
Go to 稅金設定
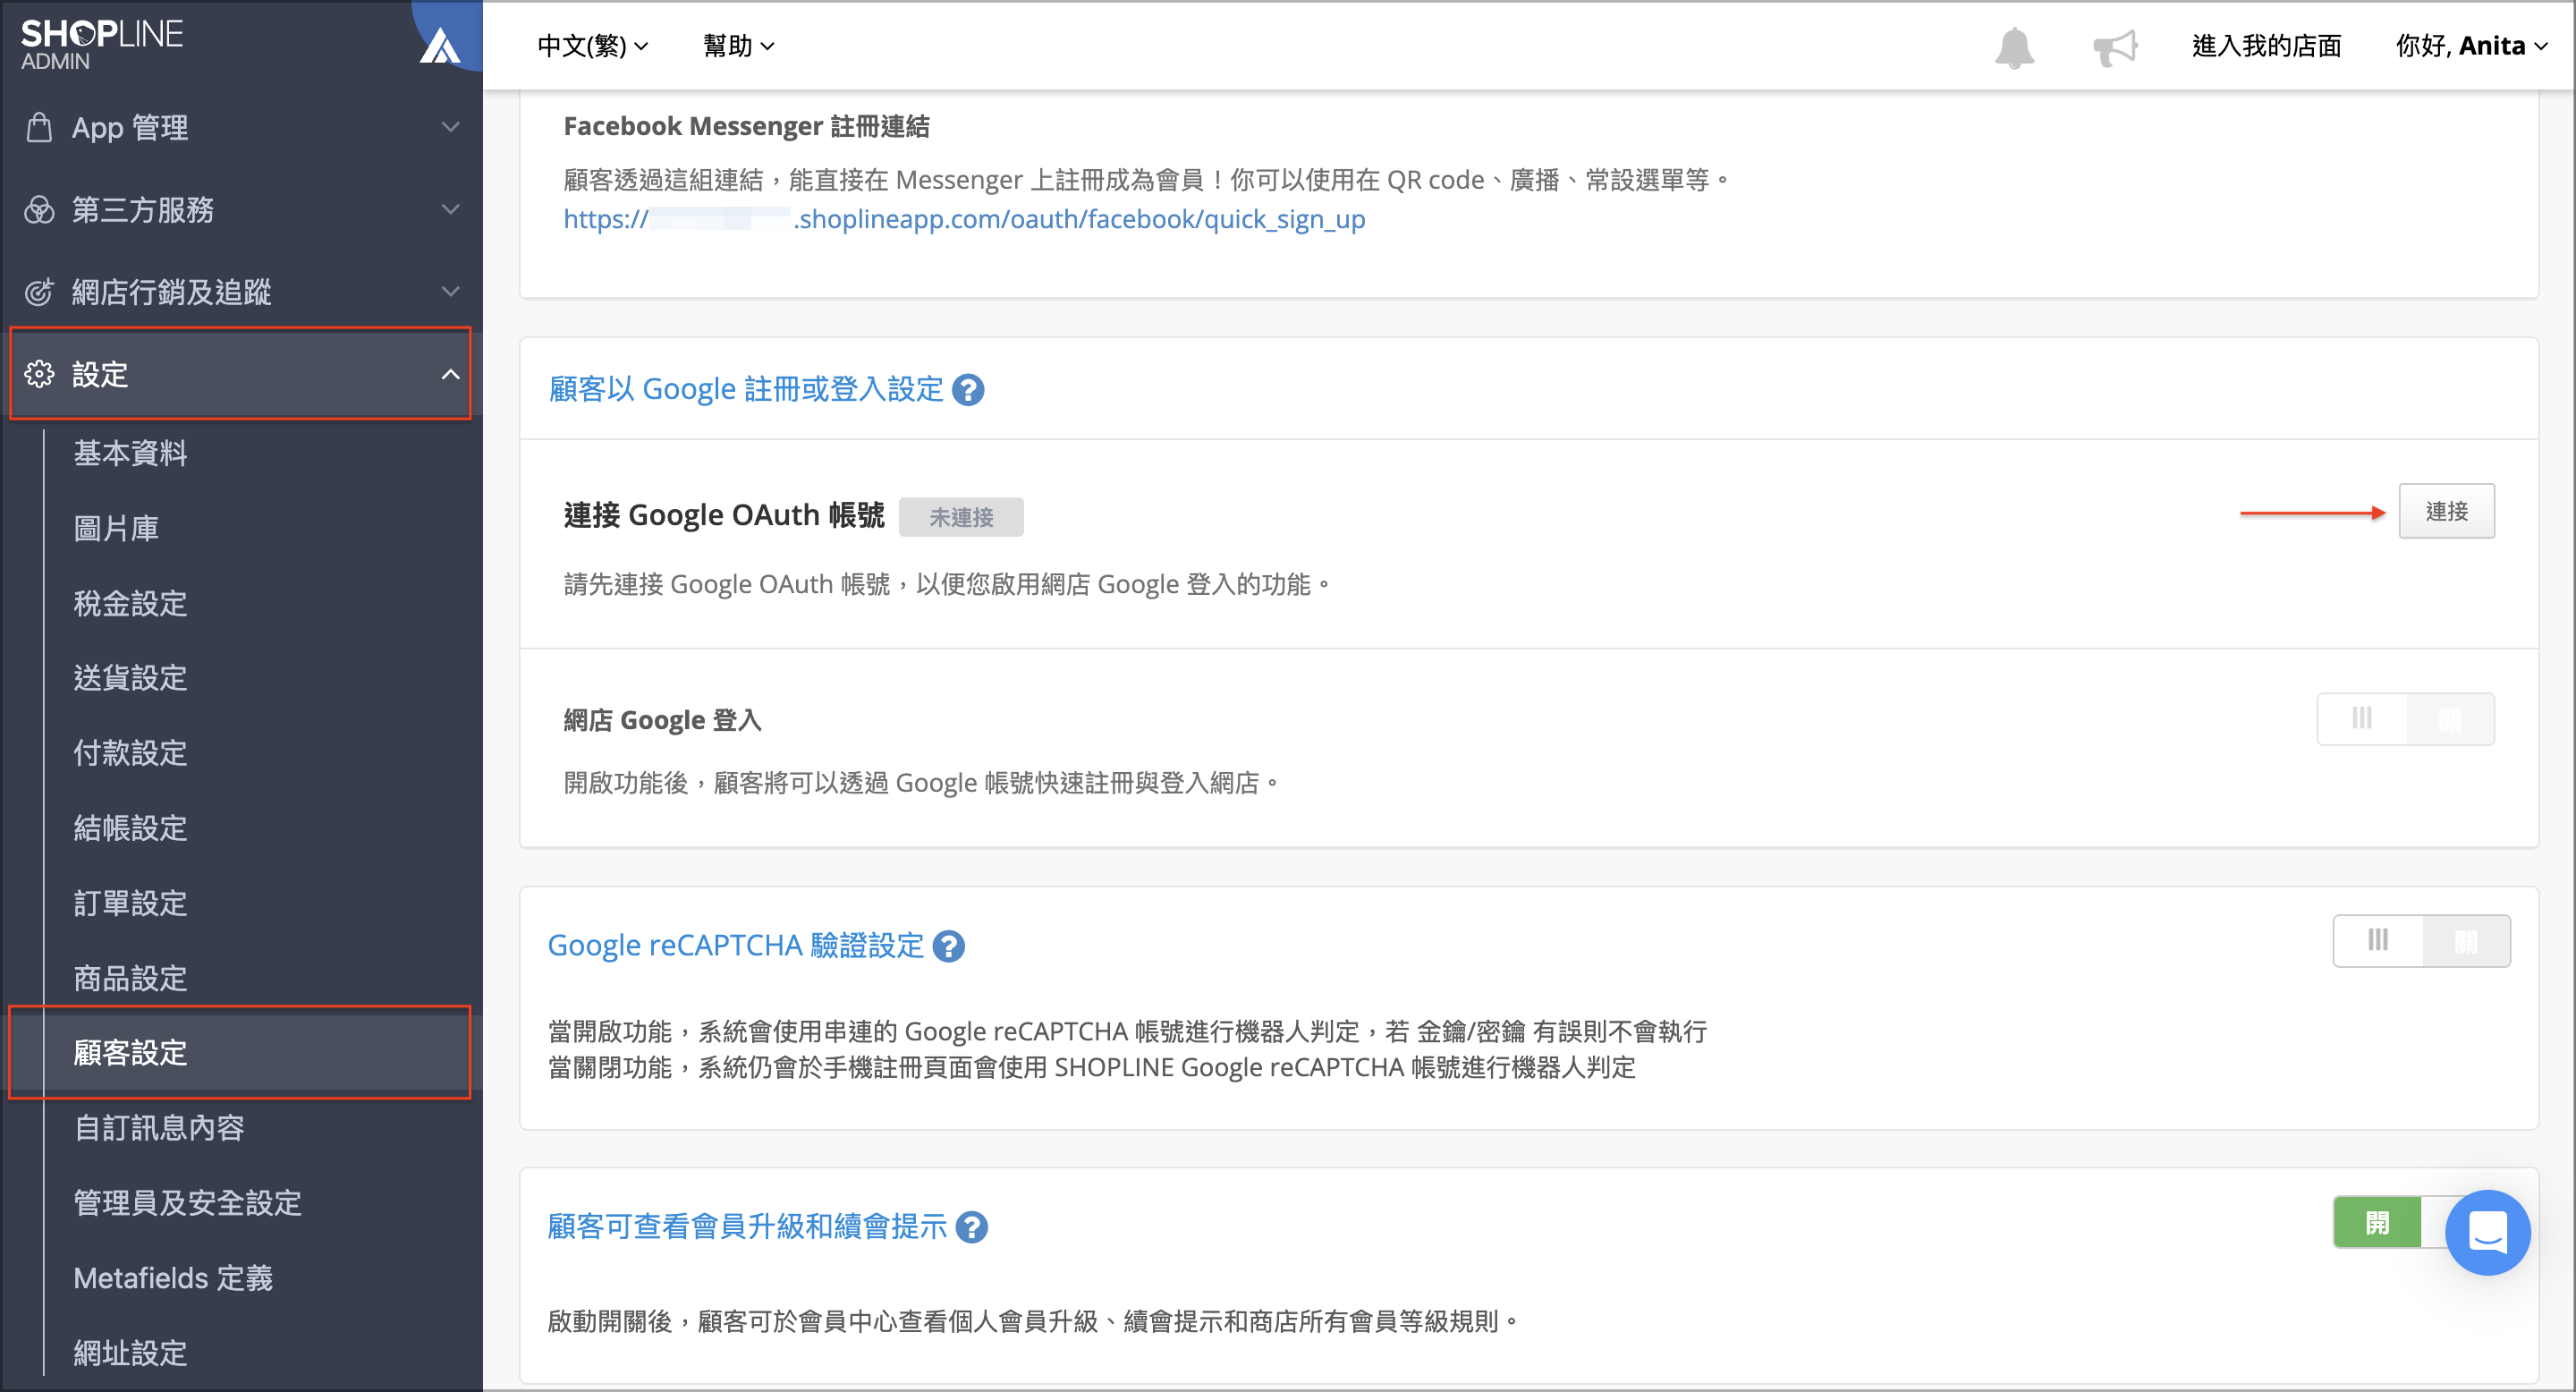coord(130,603)
